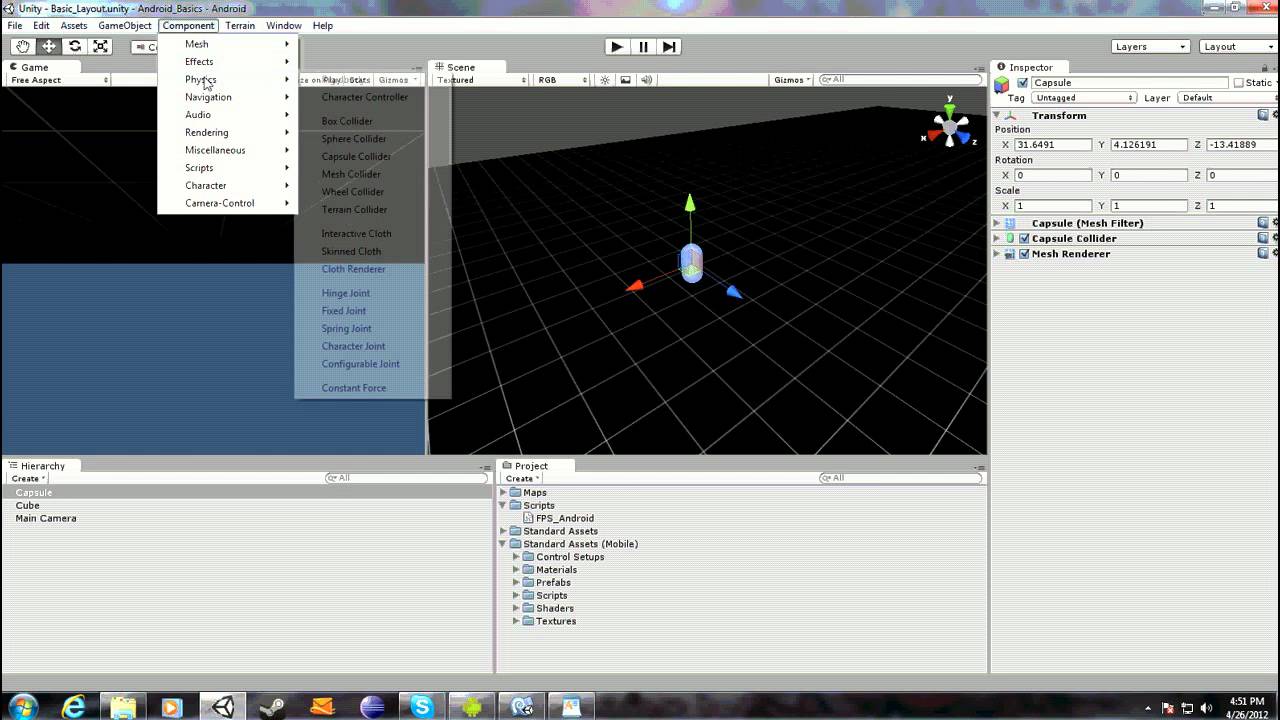Viewport: 1280px width, 720px height.
Task: Select the Scale tool in the toolbar
Action: click(101, 46)
